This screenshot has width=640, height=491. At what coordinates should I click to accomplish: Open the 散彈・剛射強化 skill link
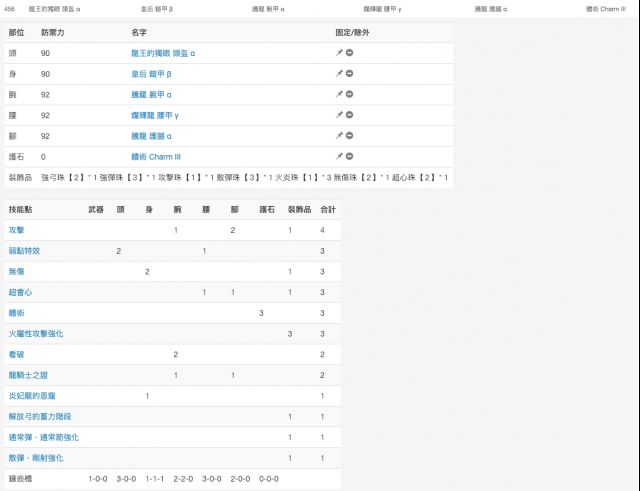pos(36,458)
